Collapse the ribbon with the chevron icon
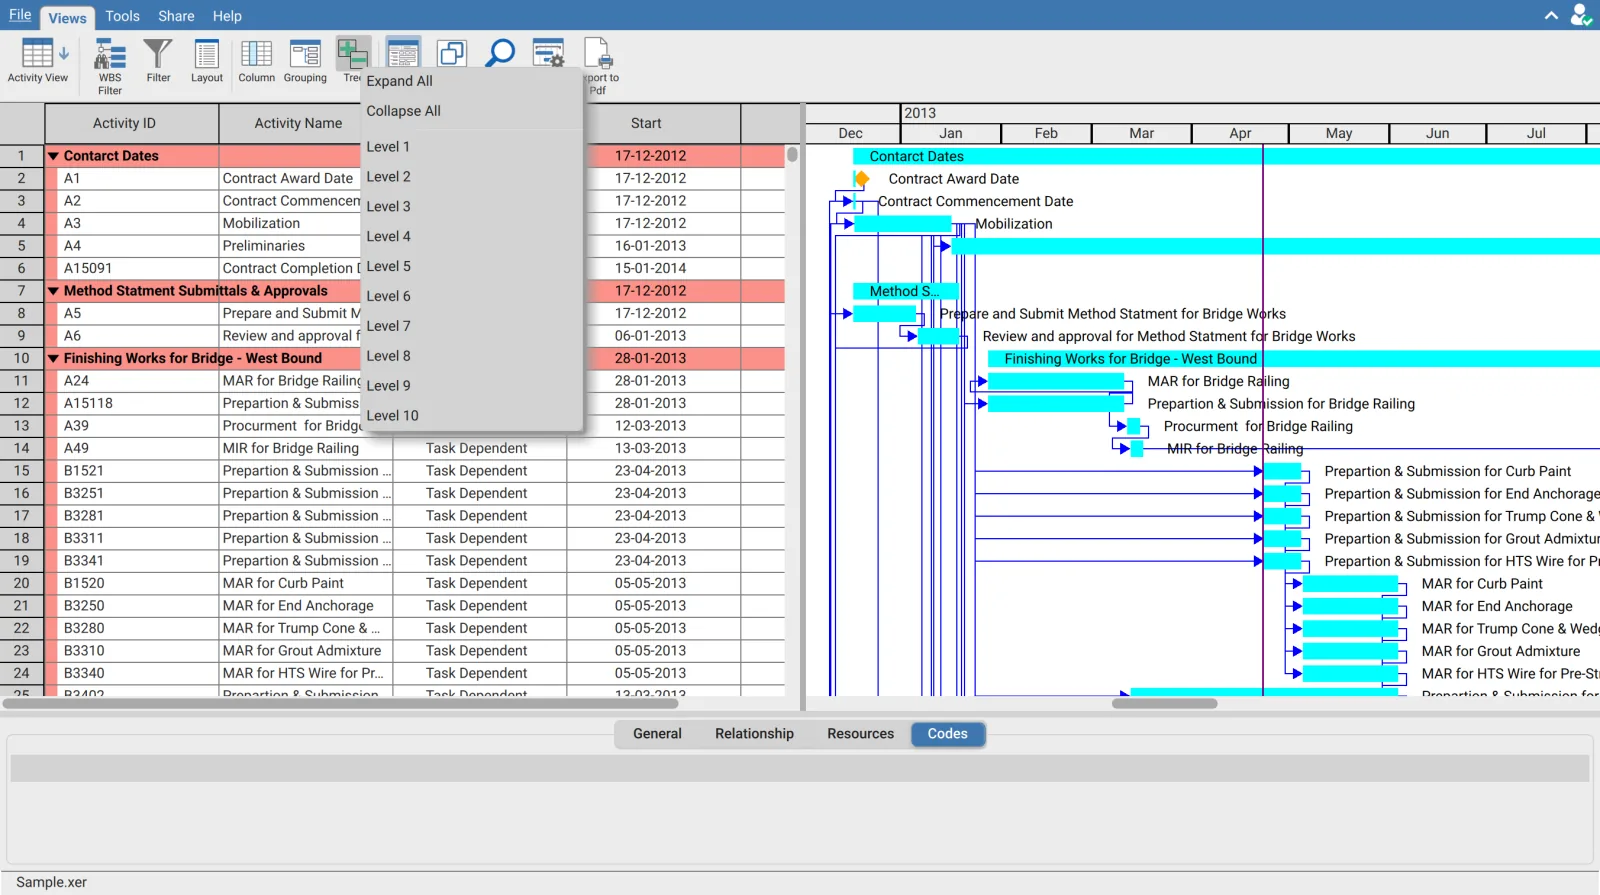This screenshot has width=1600, height=895. [1551, 15]
